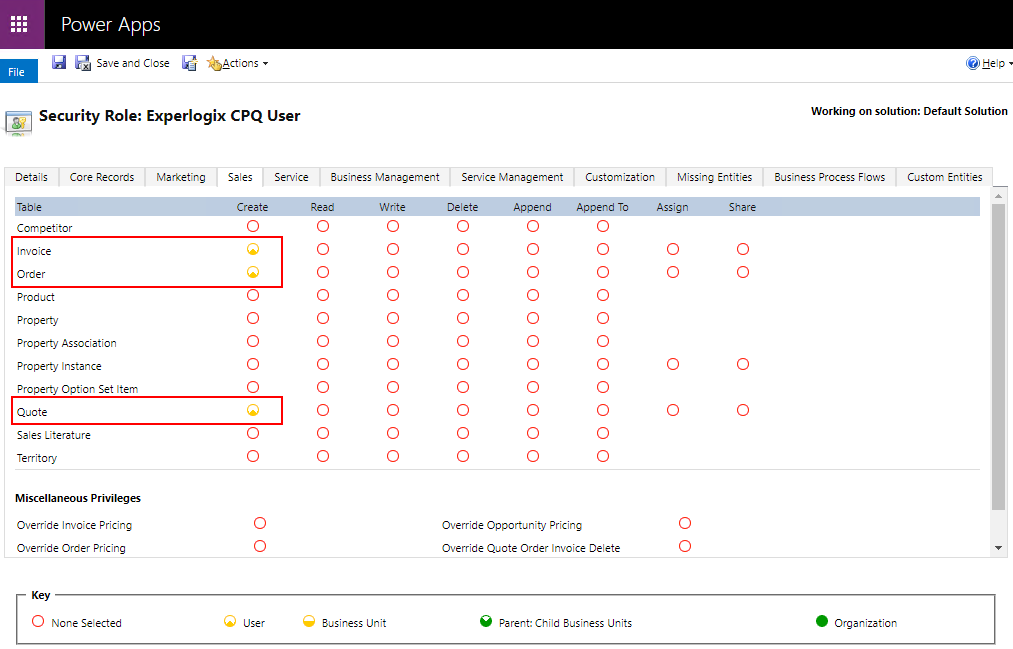Toggle Order Create privilege circle
Viewport: 1013px width, 649px height.
pos(253,272)
